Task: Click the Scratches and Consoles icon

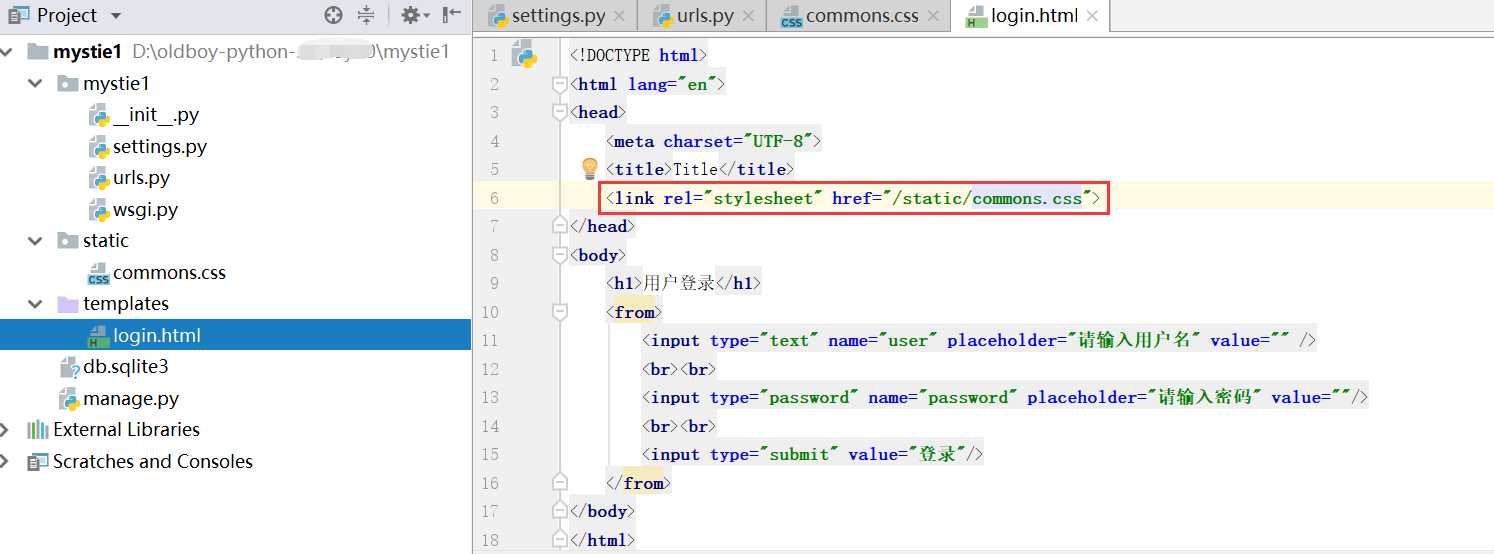Action: 38,462
